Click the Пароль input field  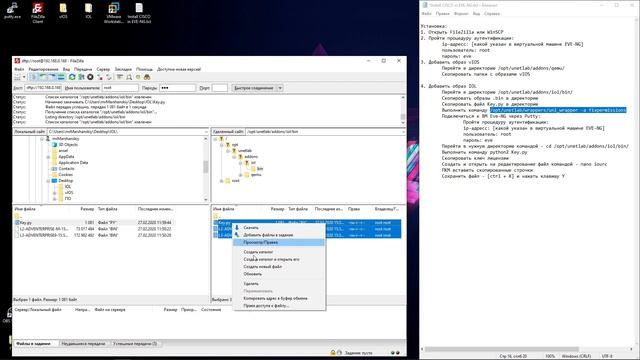tap(178, 88)
